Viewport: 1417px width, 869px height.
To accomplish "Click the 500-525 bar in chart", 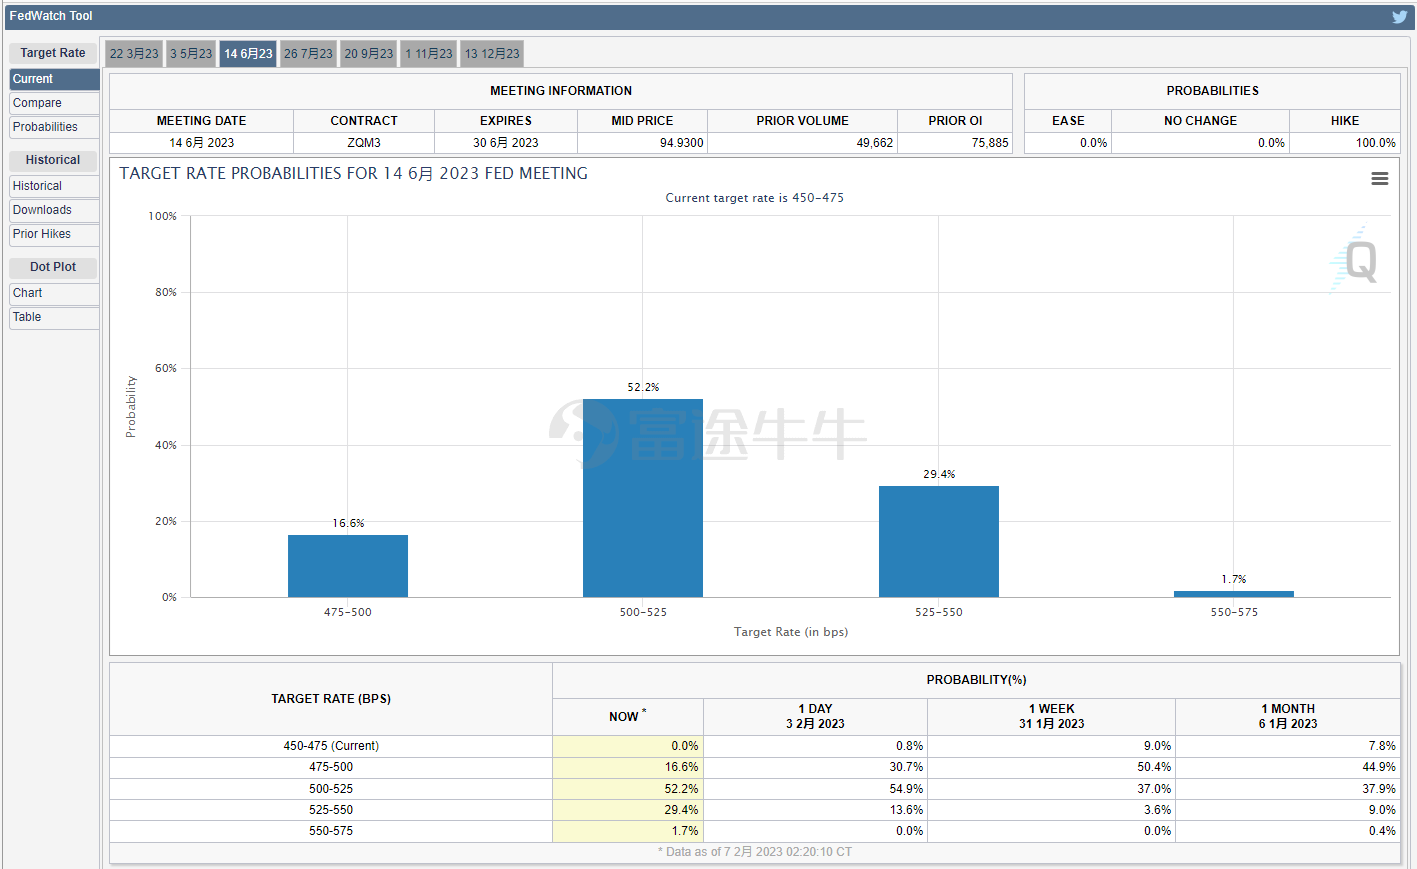I will (x=643, y=498).
